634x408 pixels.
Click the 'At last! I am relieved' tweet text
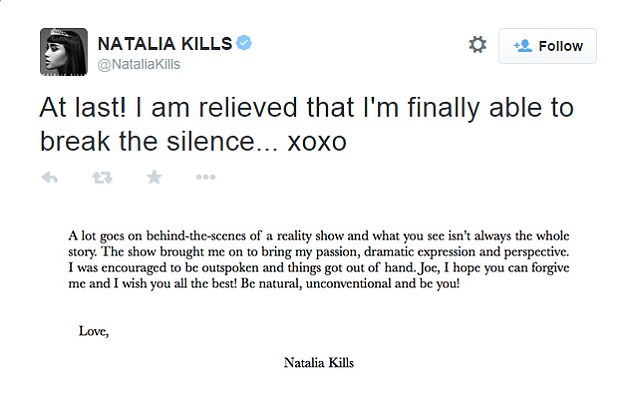[x=306, y=125]
